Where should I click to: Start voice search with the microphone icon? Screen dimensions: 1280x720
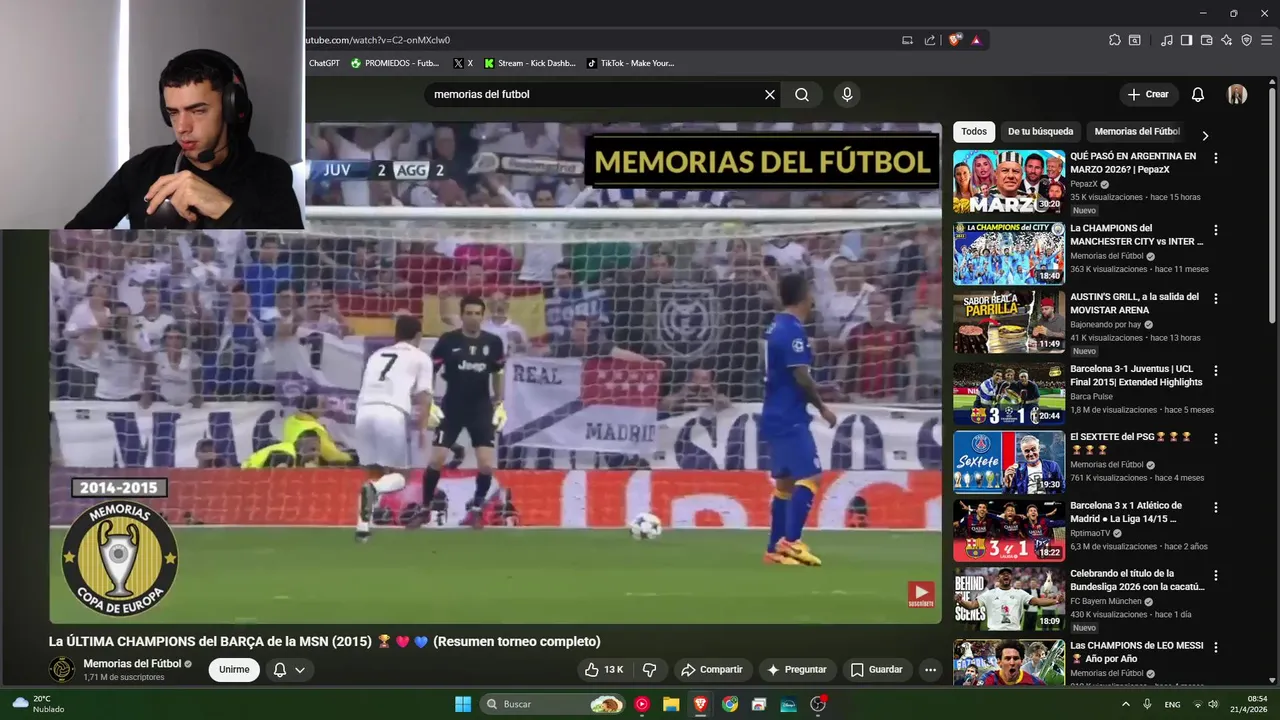(847, 95)
